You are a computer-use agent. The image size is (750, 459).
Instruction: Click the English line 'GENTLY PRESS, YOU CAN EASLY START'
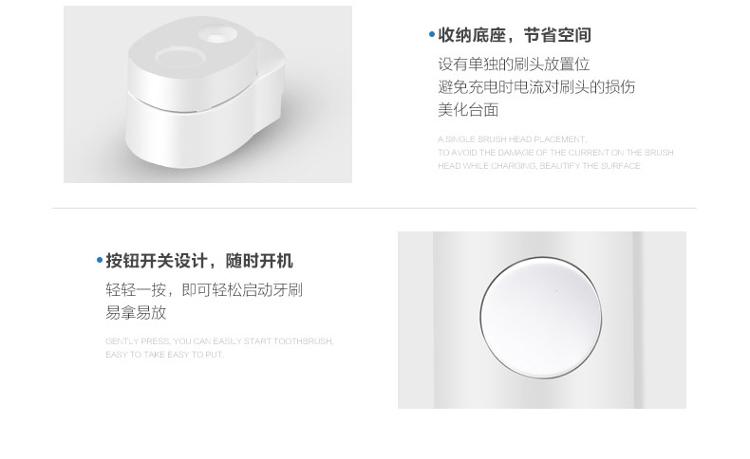219,341
